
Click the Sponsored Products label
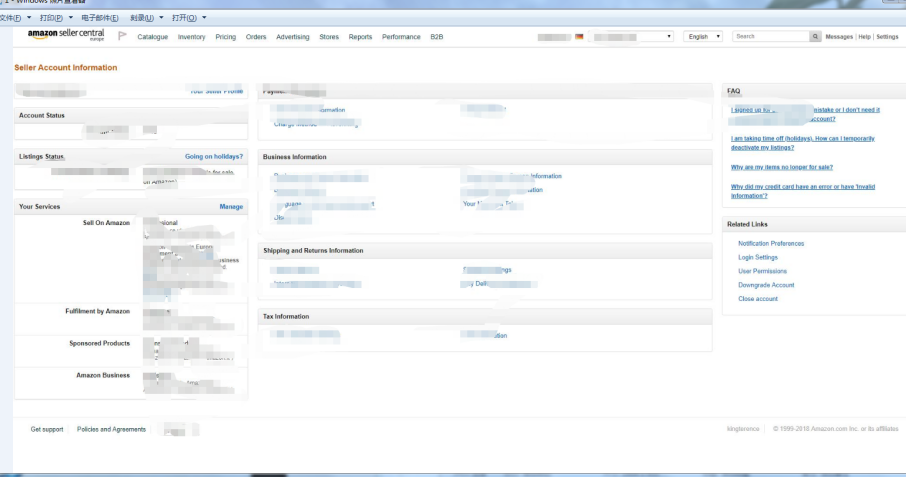99,344
